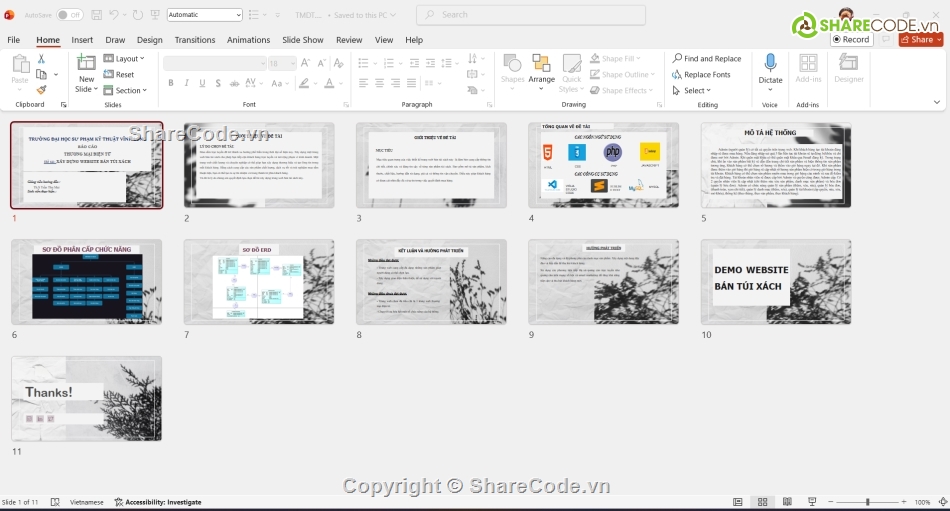Open the Section dropdown menu
950x511 pixels.
pyautogui.click(x=126, y=90)
